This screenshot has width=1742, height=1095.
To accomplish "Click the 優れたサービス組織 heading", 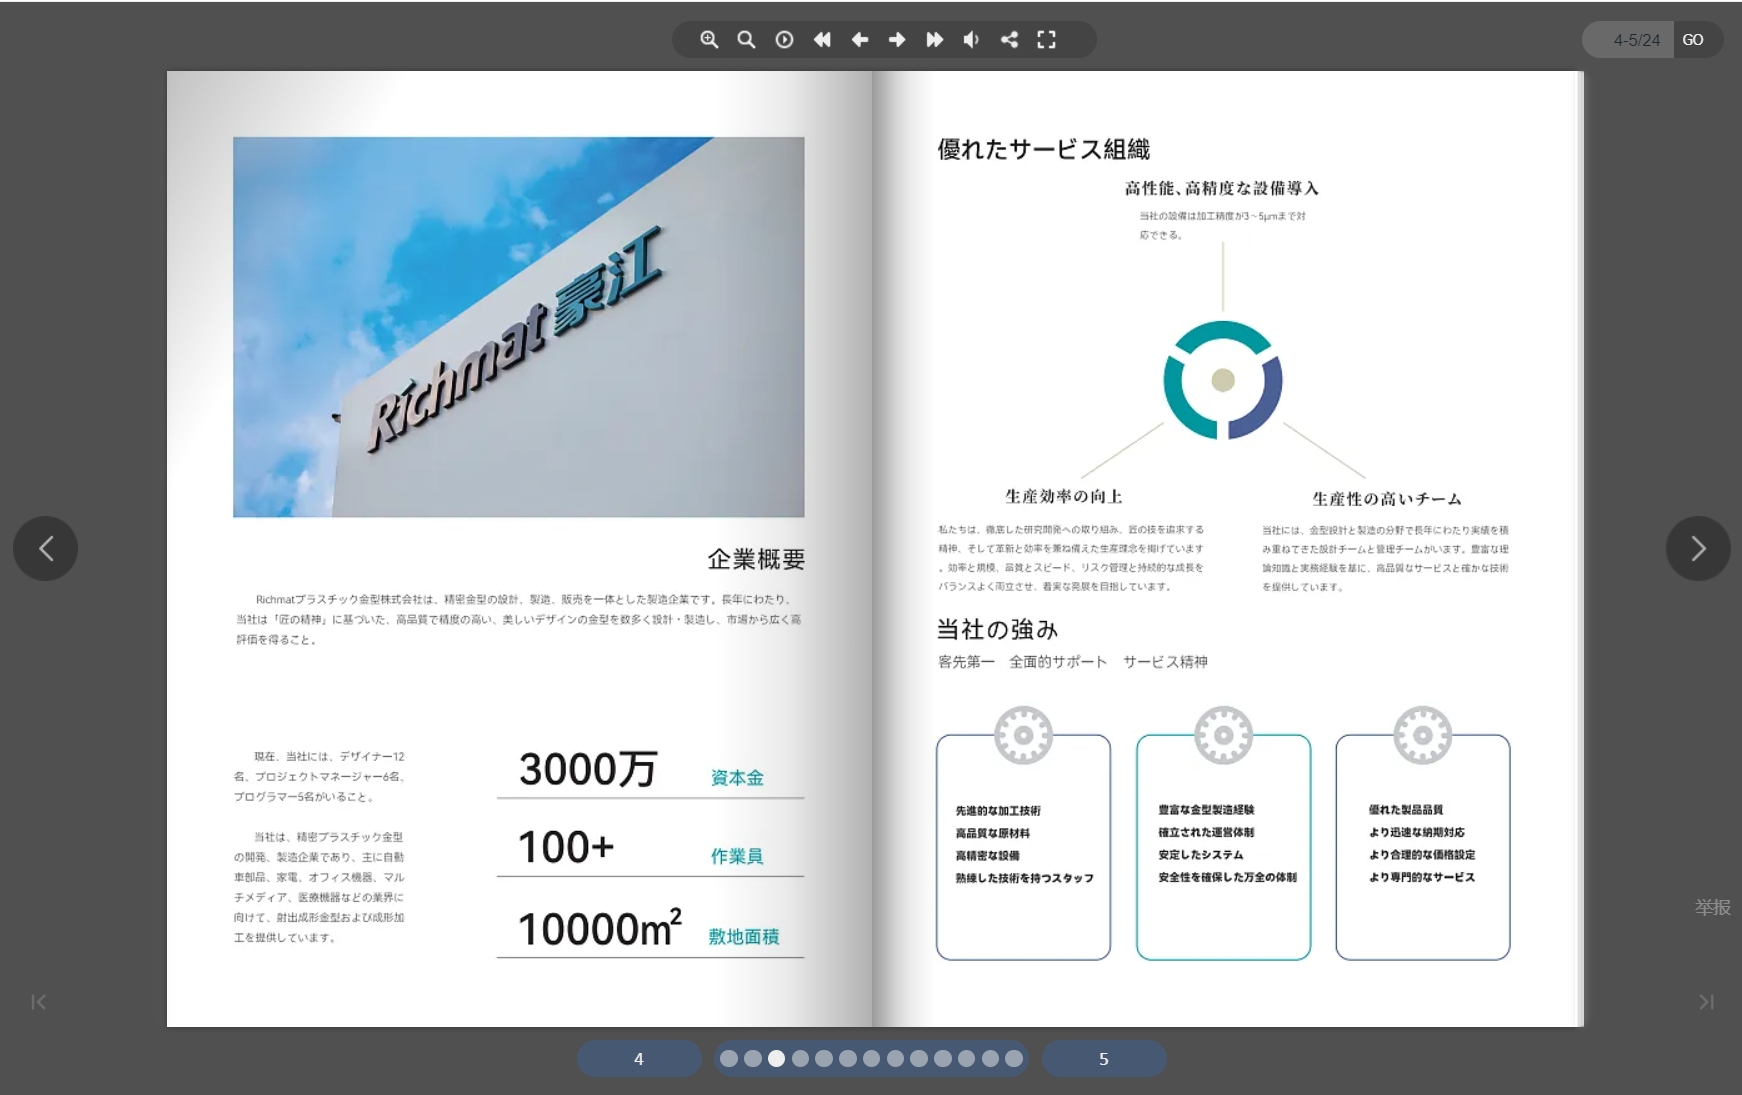I will [x=1043, y=149].
